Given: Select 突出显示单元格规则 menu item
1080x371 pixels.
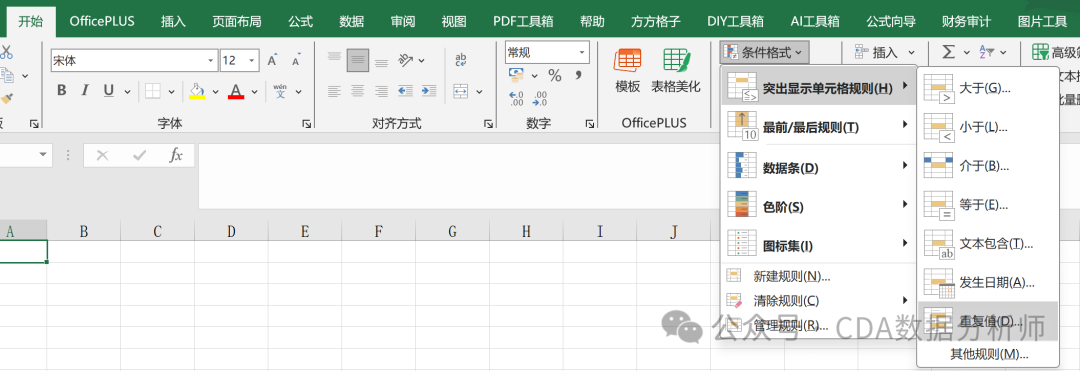Looking at the screenshot, I should tap(818, 87).
